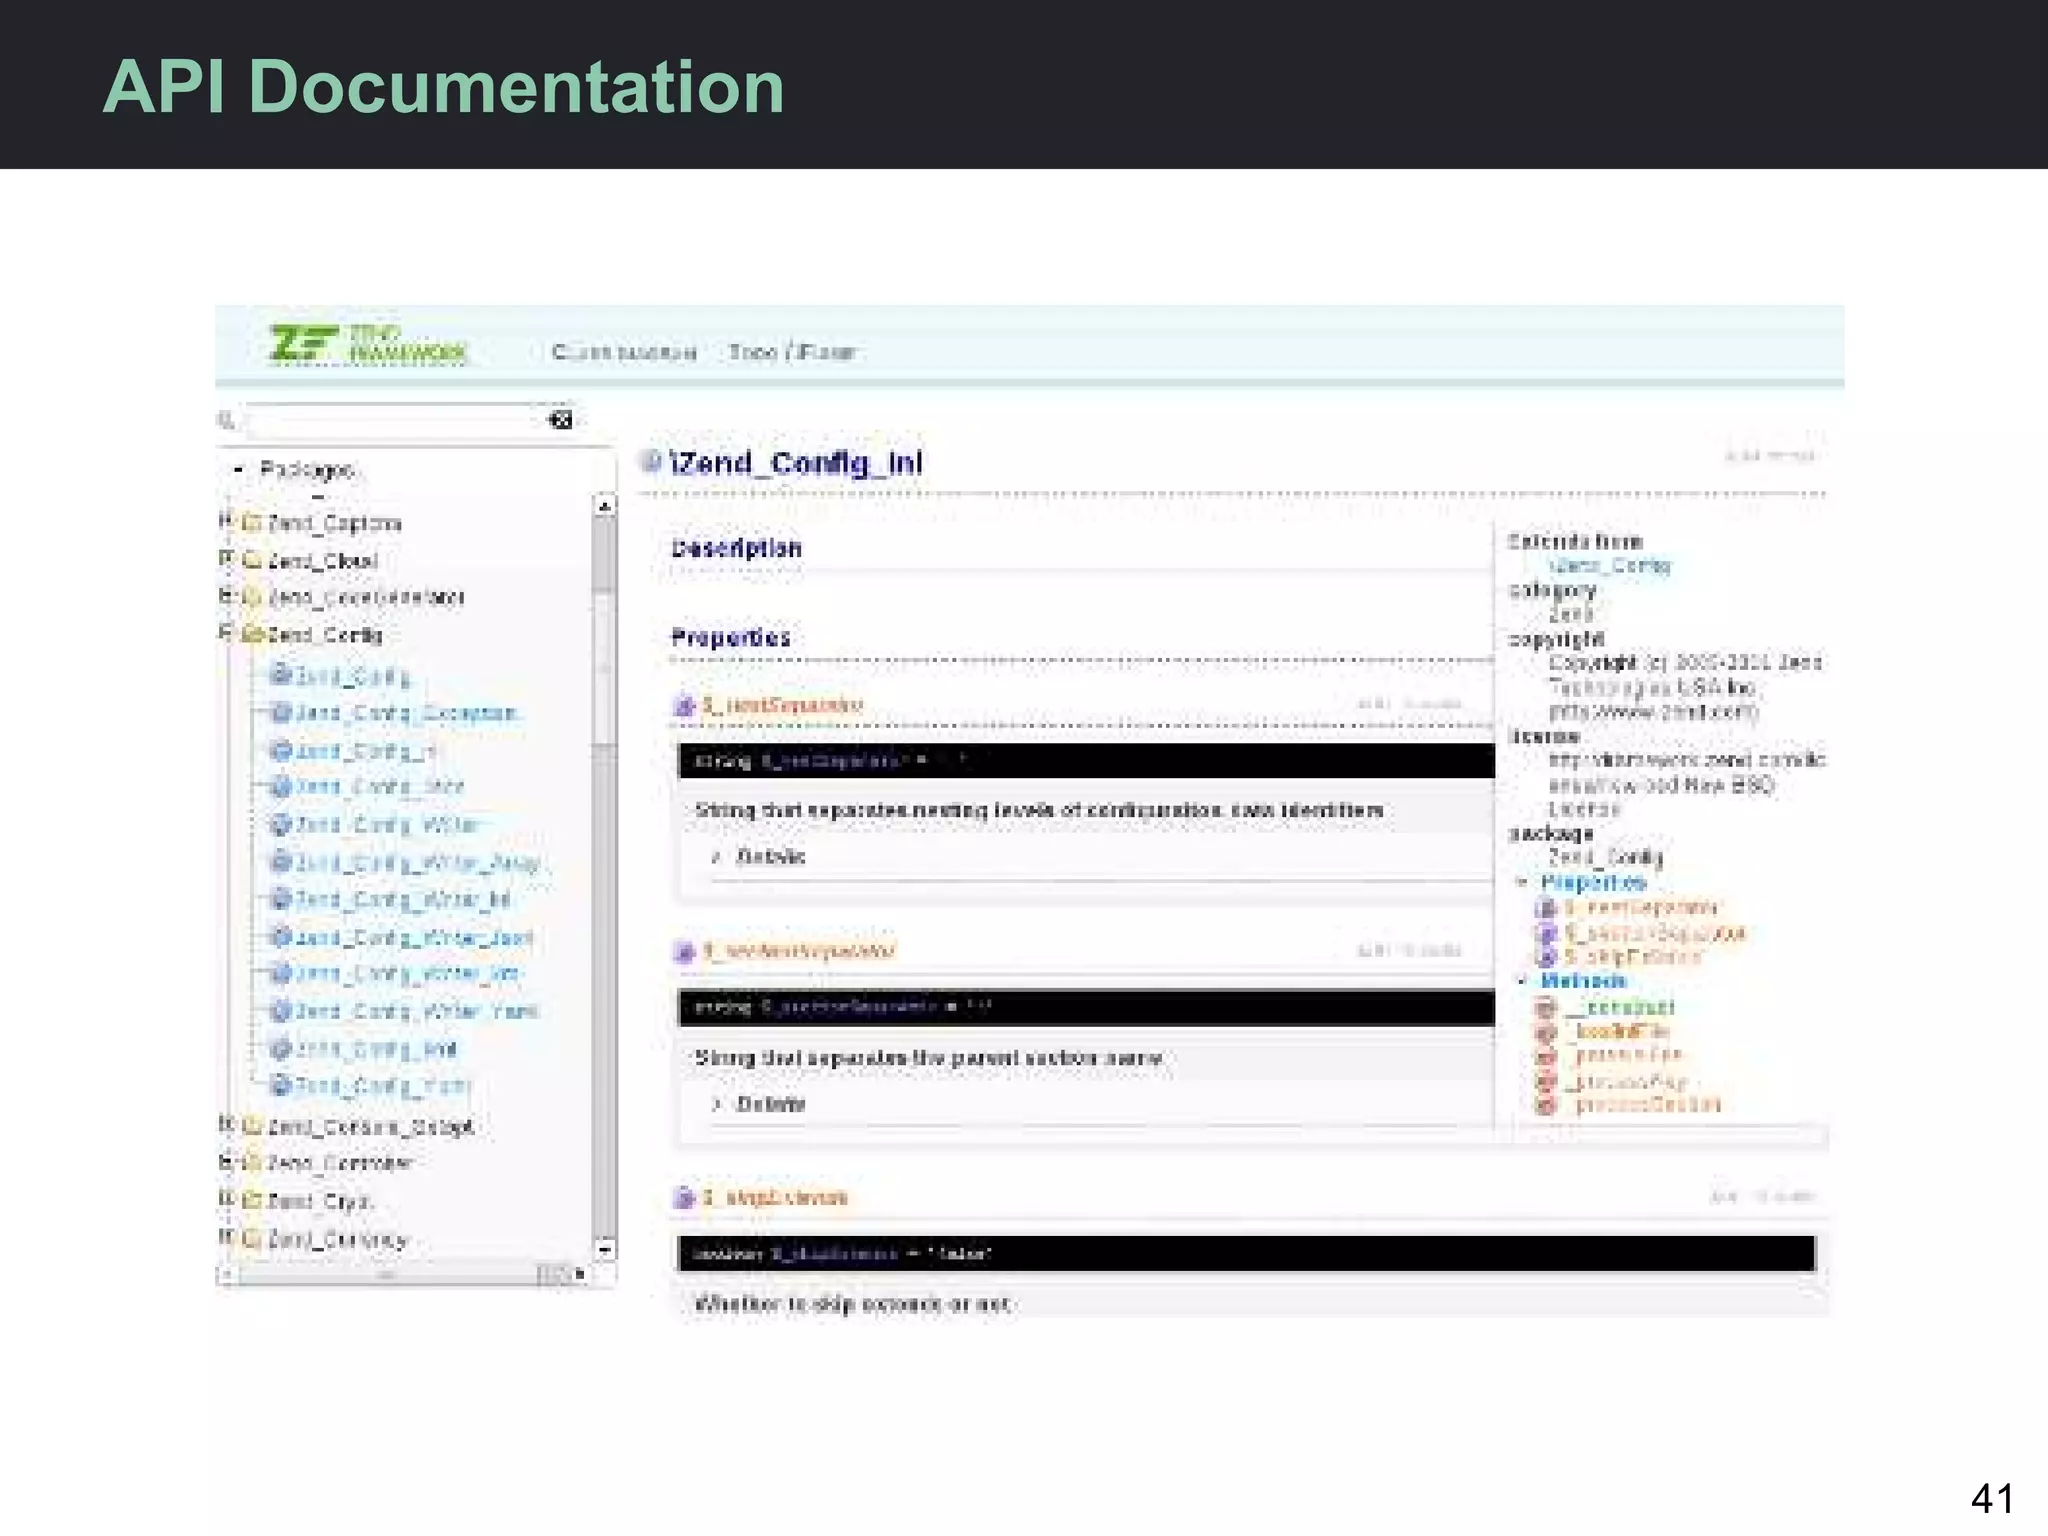2048x1536 pixels.
Task: Open the Class diagram menu item
Action: coord(624,352)
